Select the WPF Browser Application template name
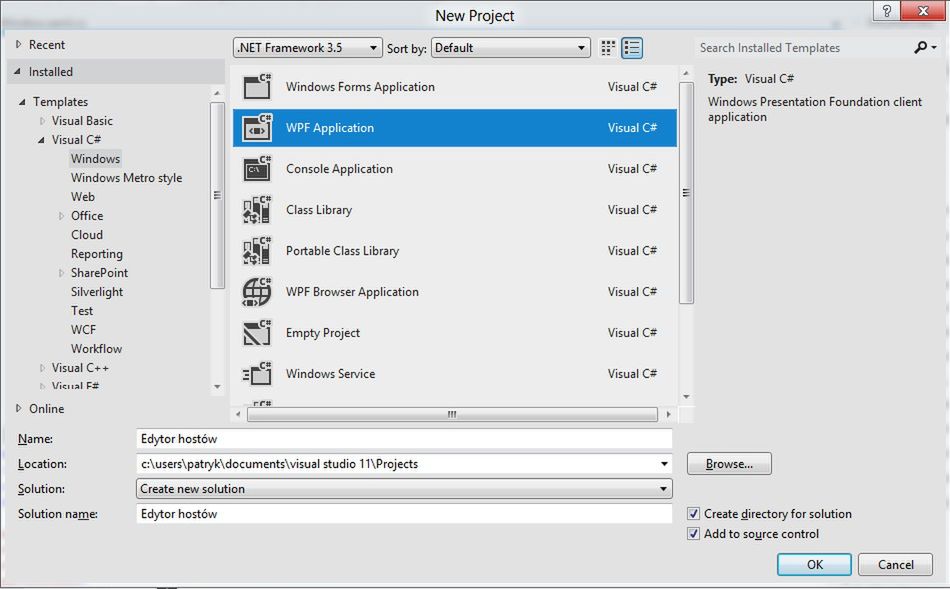Viewport: 950px width, 589px height. (352, 292)
